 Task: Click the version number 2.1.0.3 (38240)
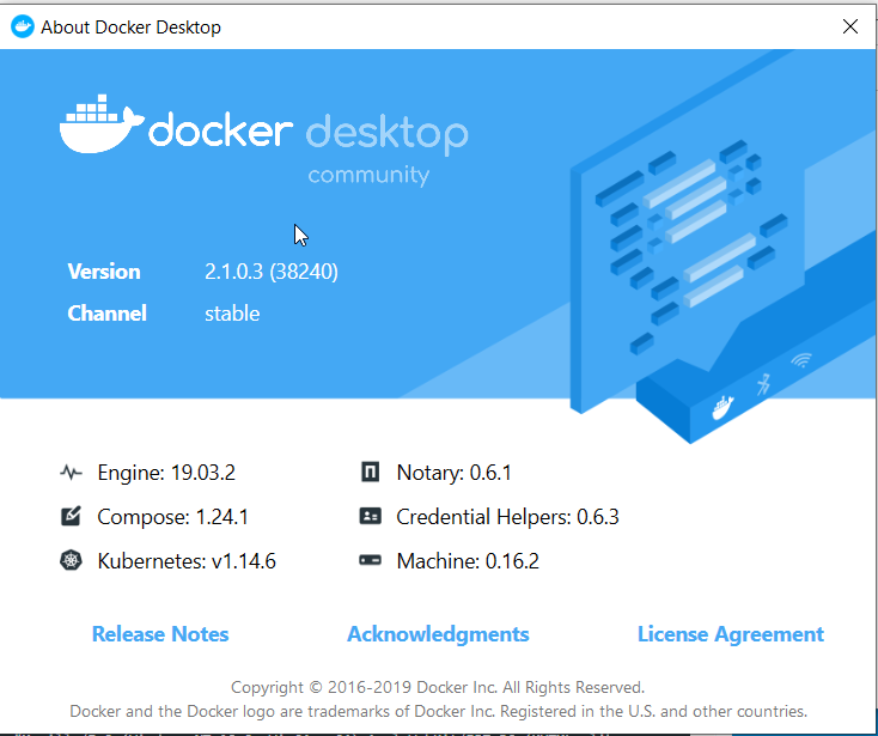271,271
